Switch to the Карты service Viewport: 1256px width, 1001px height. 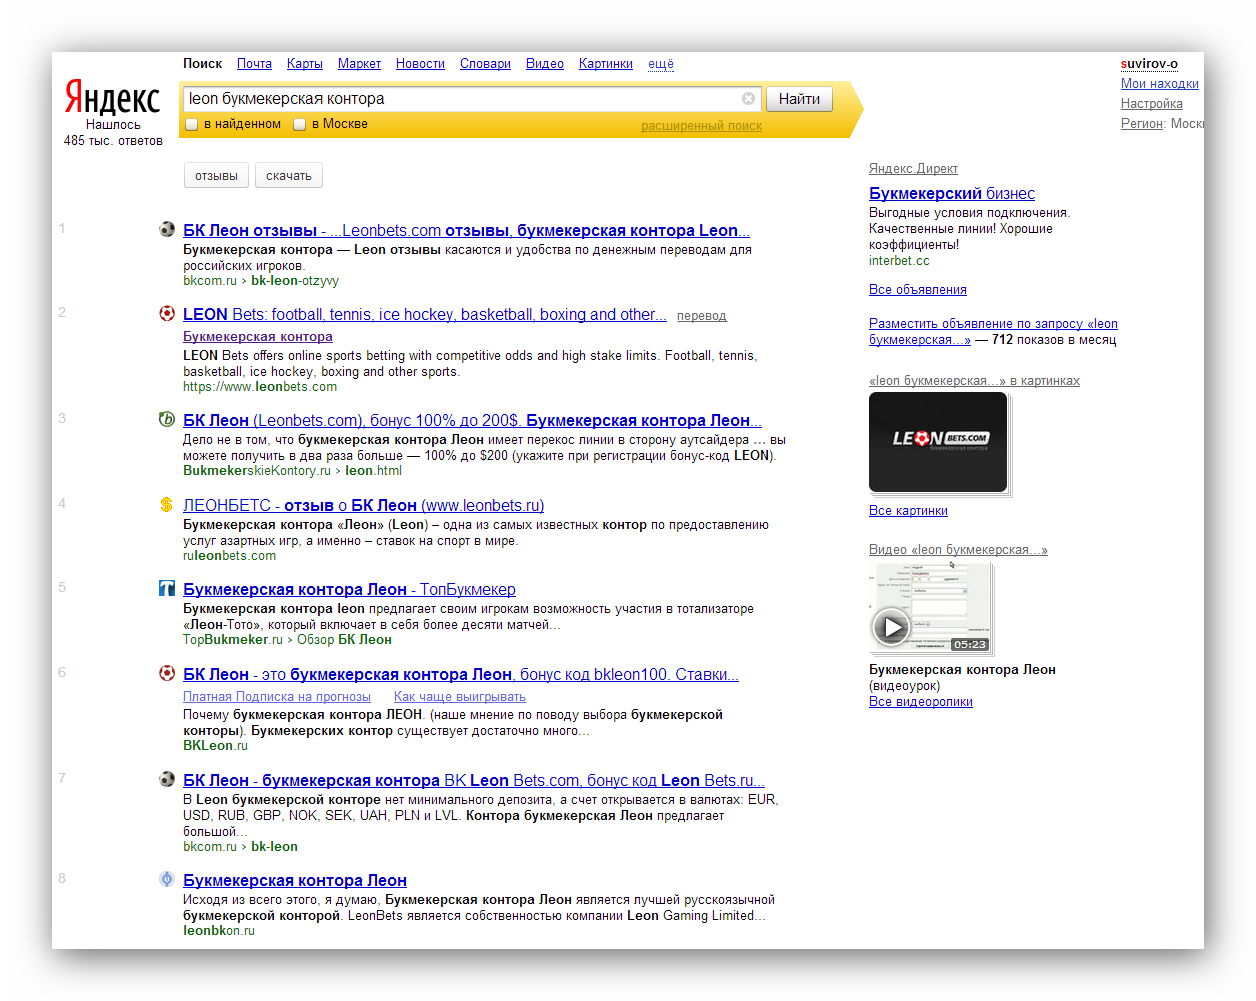point(305,64)
